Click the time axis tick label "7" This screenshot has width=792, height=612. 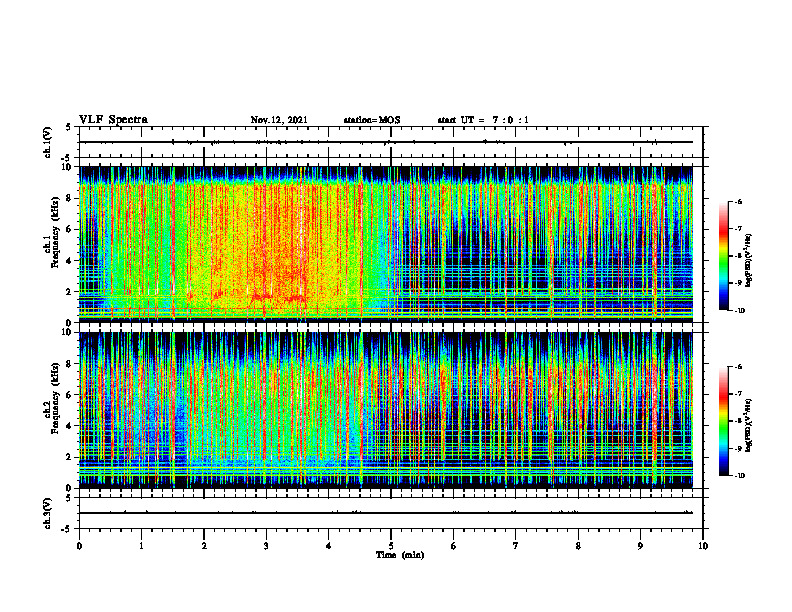pyautogui.click(x=516, y=546)
